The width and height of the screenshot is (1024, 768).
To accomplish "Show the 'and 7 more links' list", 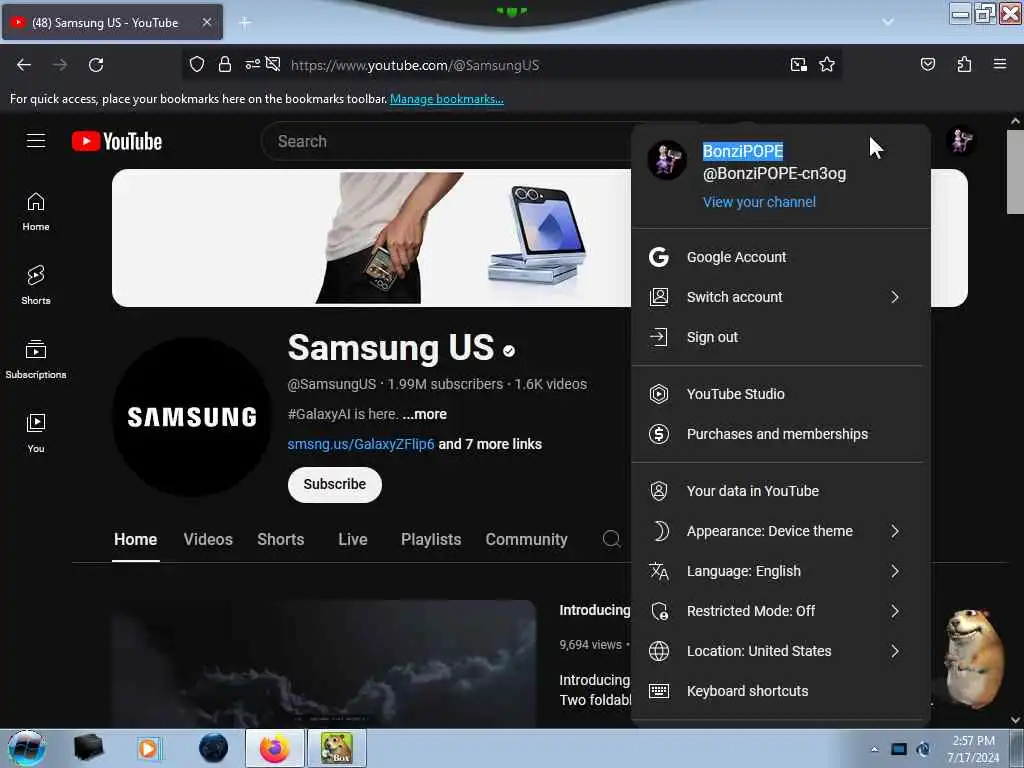I will point(490,444).
